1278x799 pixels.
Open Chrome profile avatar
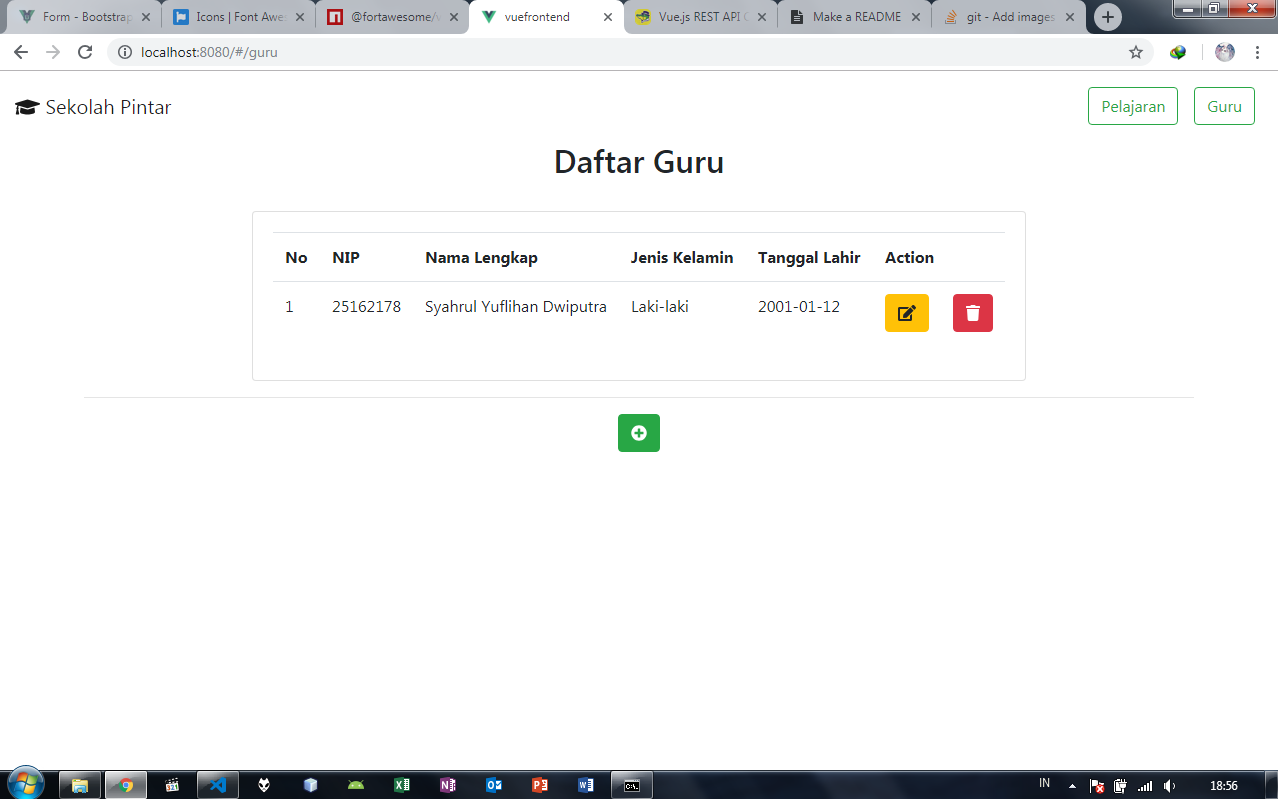[x=1224, y=52]
